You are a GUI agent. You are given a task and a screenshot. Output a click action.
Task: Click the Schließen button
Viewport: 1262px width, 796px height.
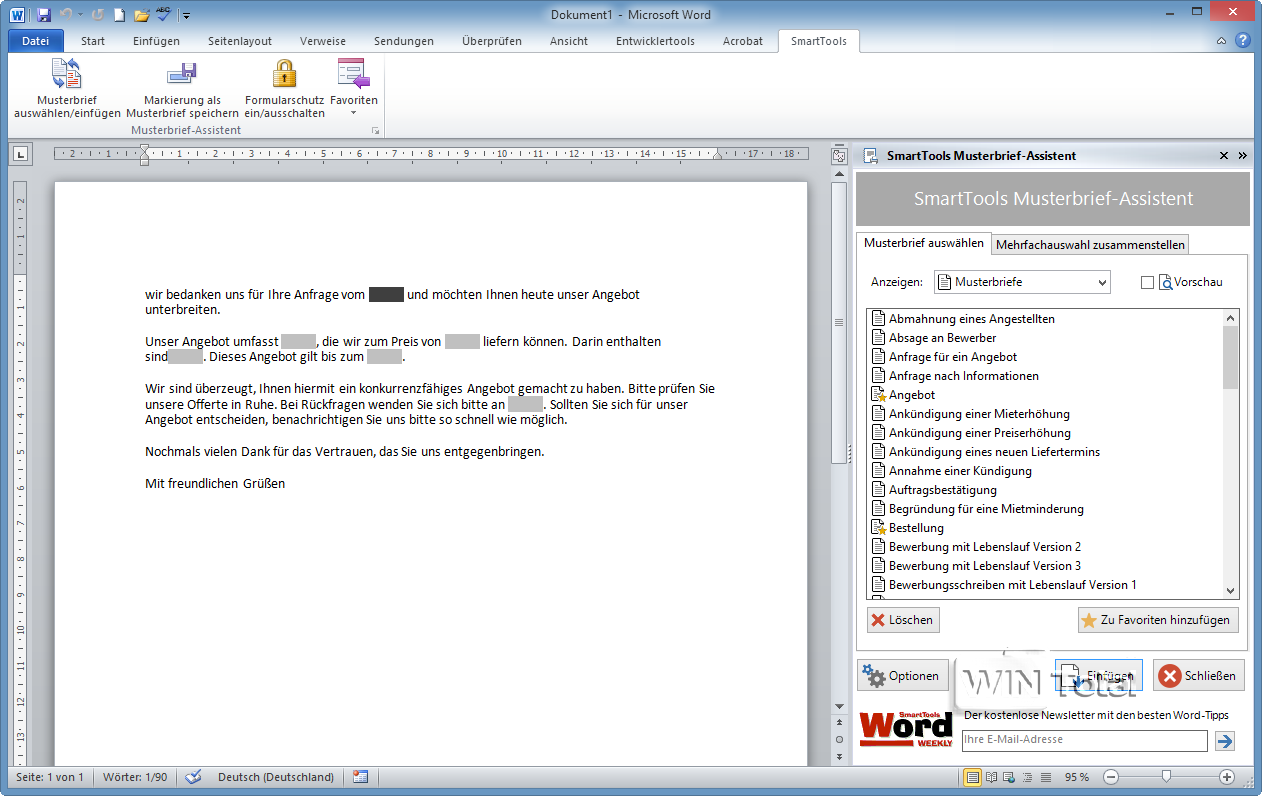1199,676
